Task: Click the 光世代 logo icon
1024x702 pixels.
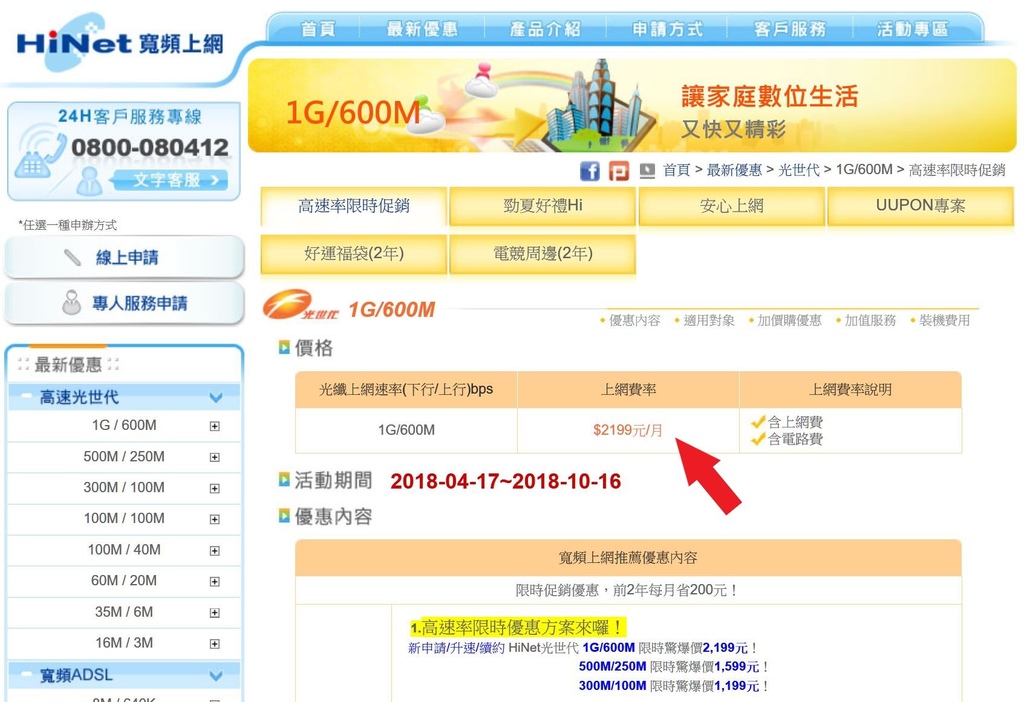Action: [x=302, y=306]
